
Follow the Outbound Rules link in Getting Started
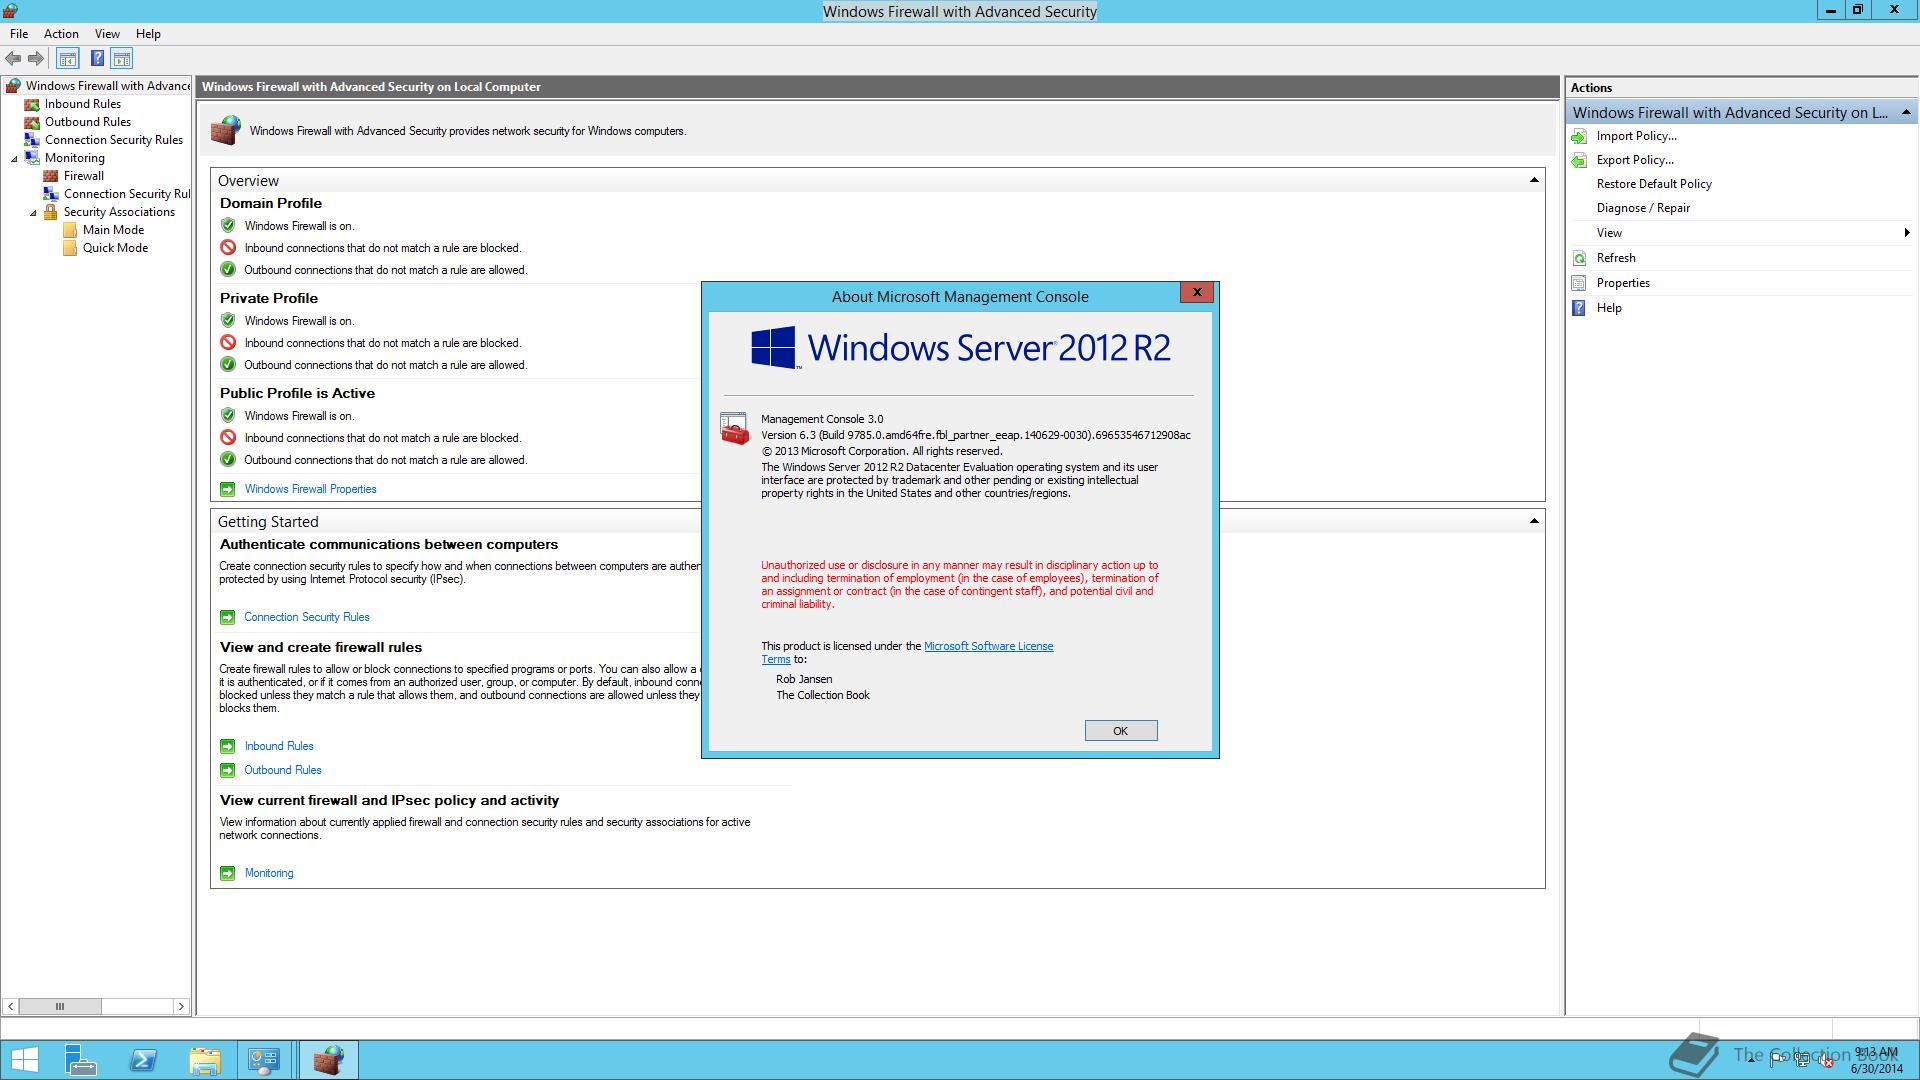(x=283, y=770)
